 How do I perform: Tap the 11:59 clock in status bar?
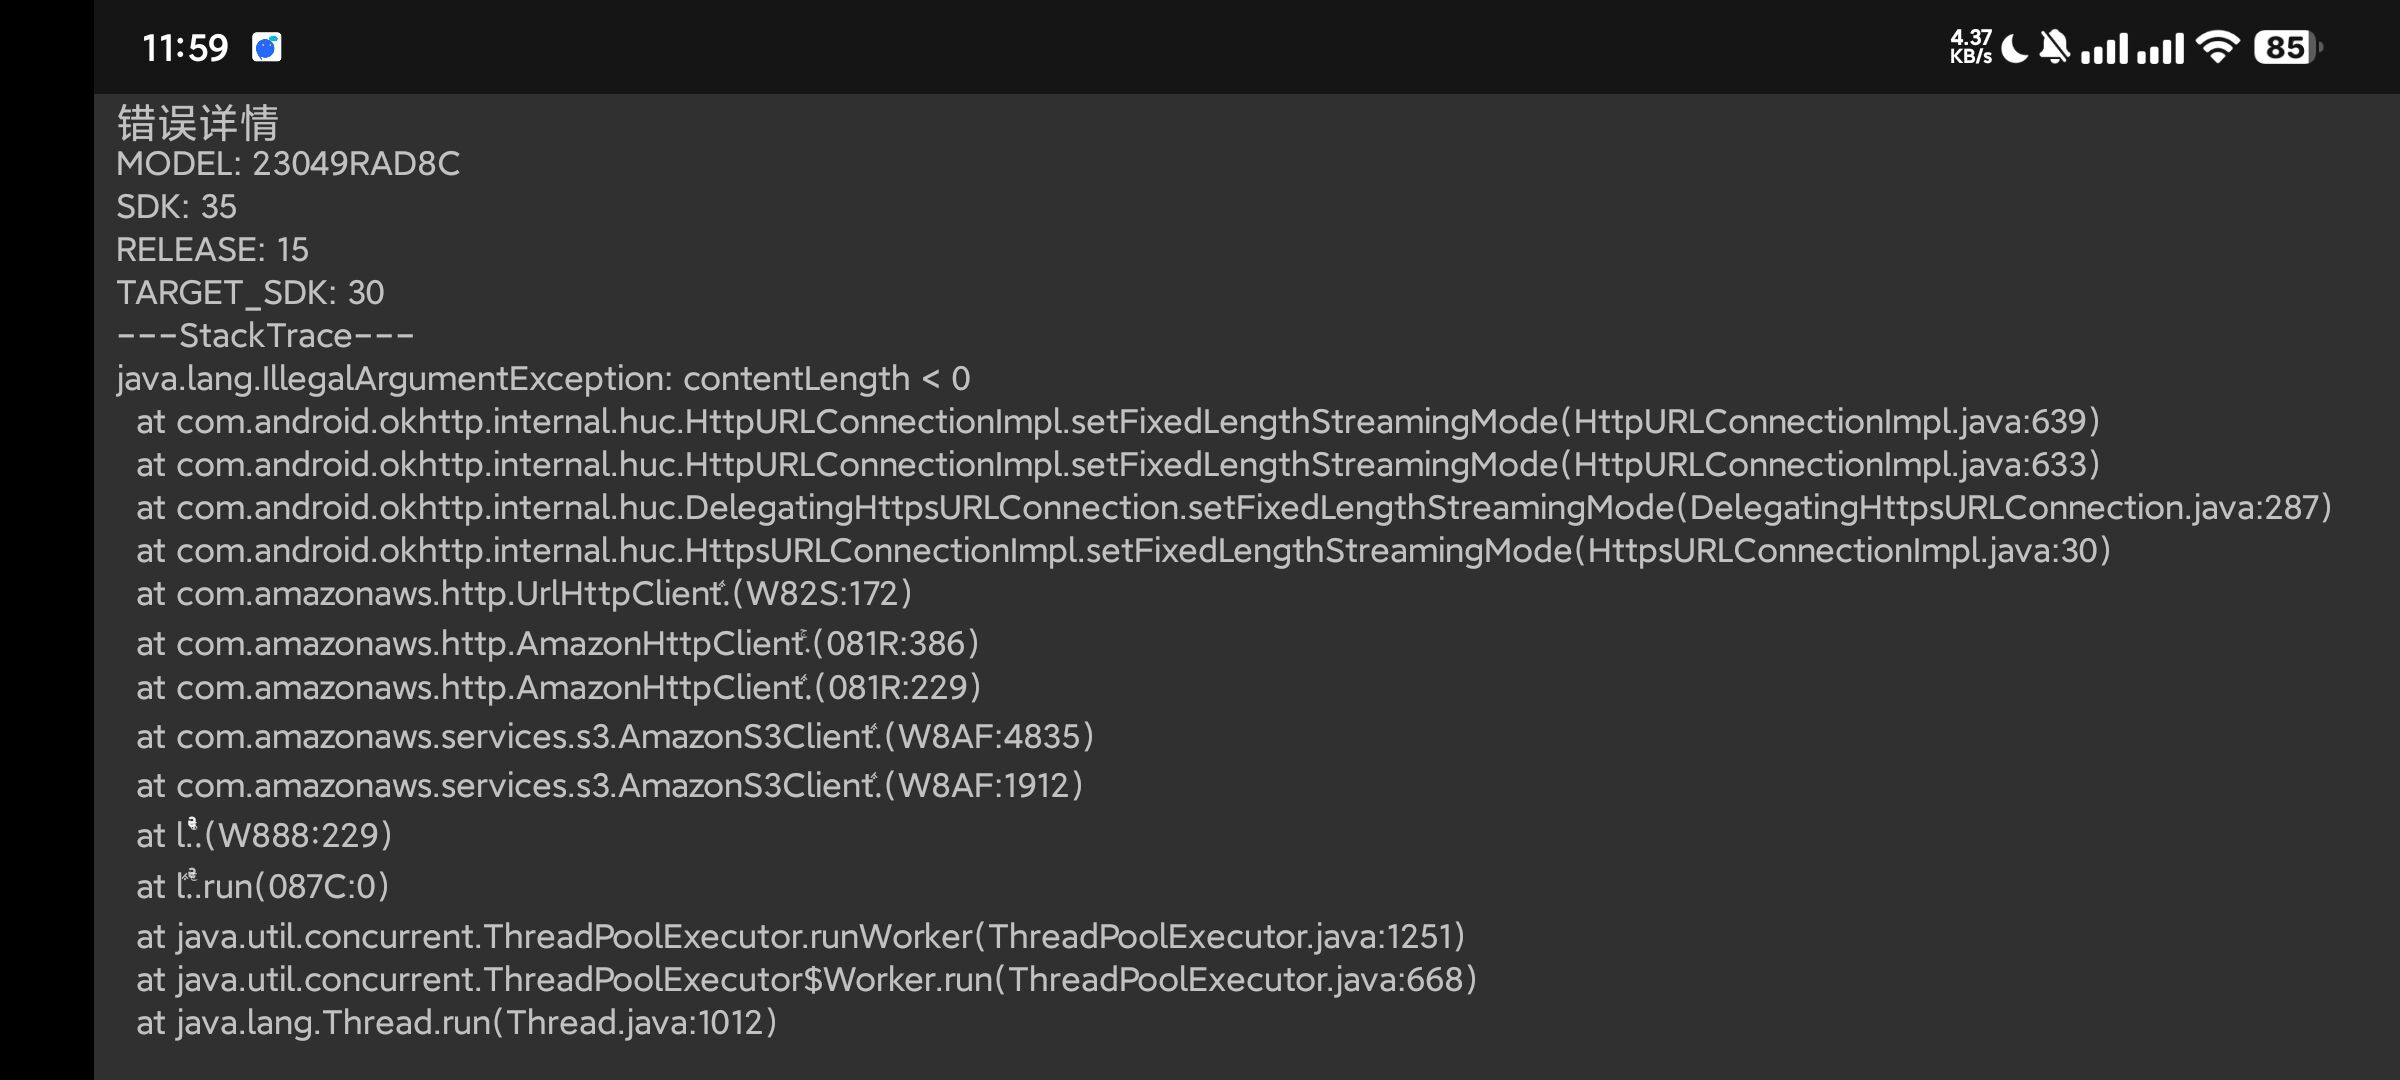(185, 47)
